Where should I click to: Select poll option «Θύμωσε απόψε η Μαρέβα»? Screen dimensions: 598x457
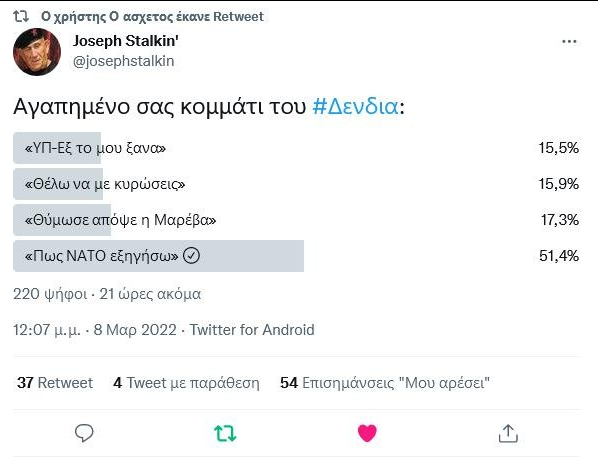point(296,220)
